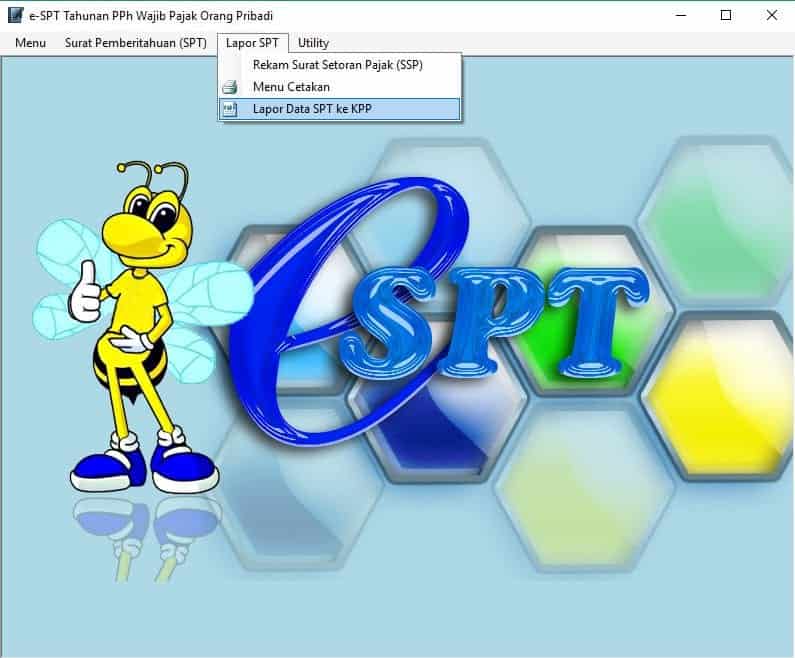Open the Utility menu
Viewport: 795px width, 658px height.
pyautogui.click(x=313, y=43)
